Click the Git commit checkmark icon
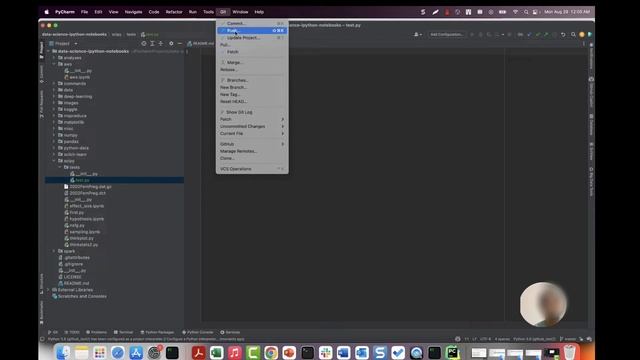 tap(538, 34)
